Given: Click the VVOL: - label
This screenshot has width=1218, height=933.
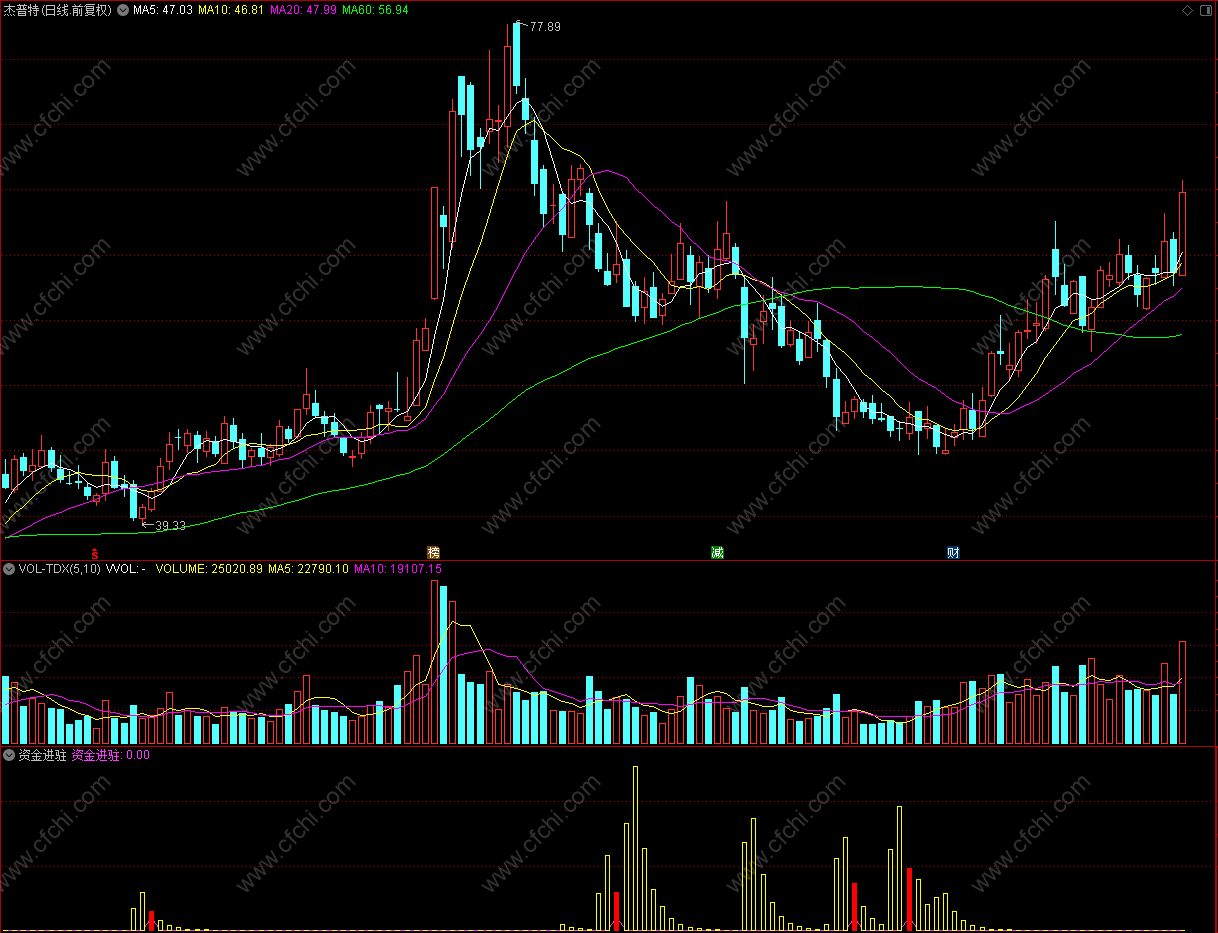Looking at the screenshot, I should point(126,569).
